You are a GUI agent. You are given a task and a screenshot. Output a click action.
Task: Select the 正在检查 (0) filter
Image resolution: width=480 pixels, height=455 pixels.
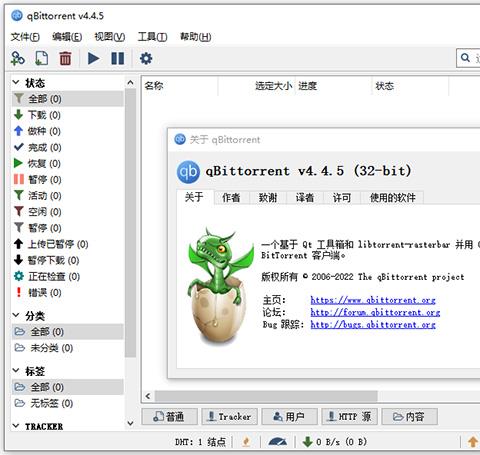click(x=68, y=276)
